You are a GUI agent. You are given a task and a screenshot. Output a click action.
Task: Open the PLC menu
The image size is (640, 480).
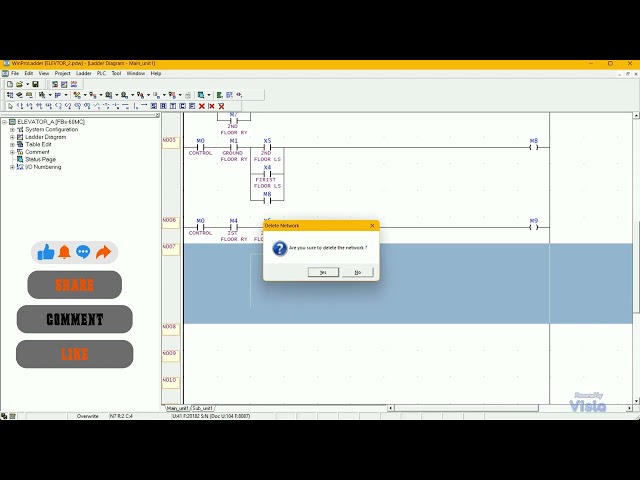(x=101, y=73)
